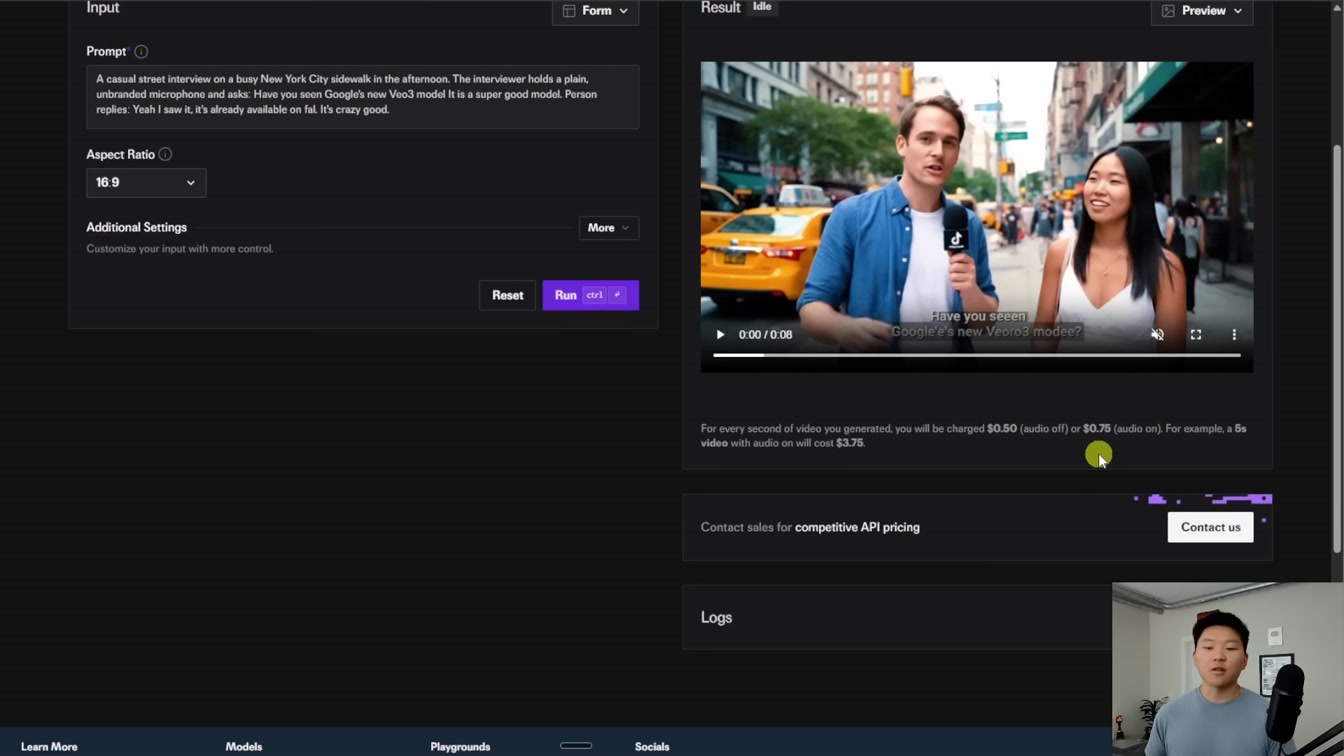Open the Form view dropdown
The width and height of the screenshot is (1344, 756).
click(x=596, y=11)
